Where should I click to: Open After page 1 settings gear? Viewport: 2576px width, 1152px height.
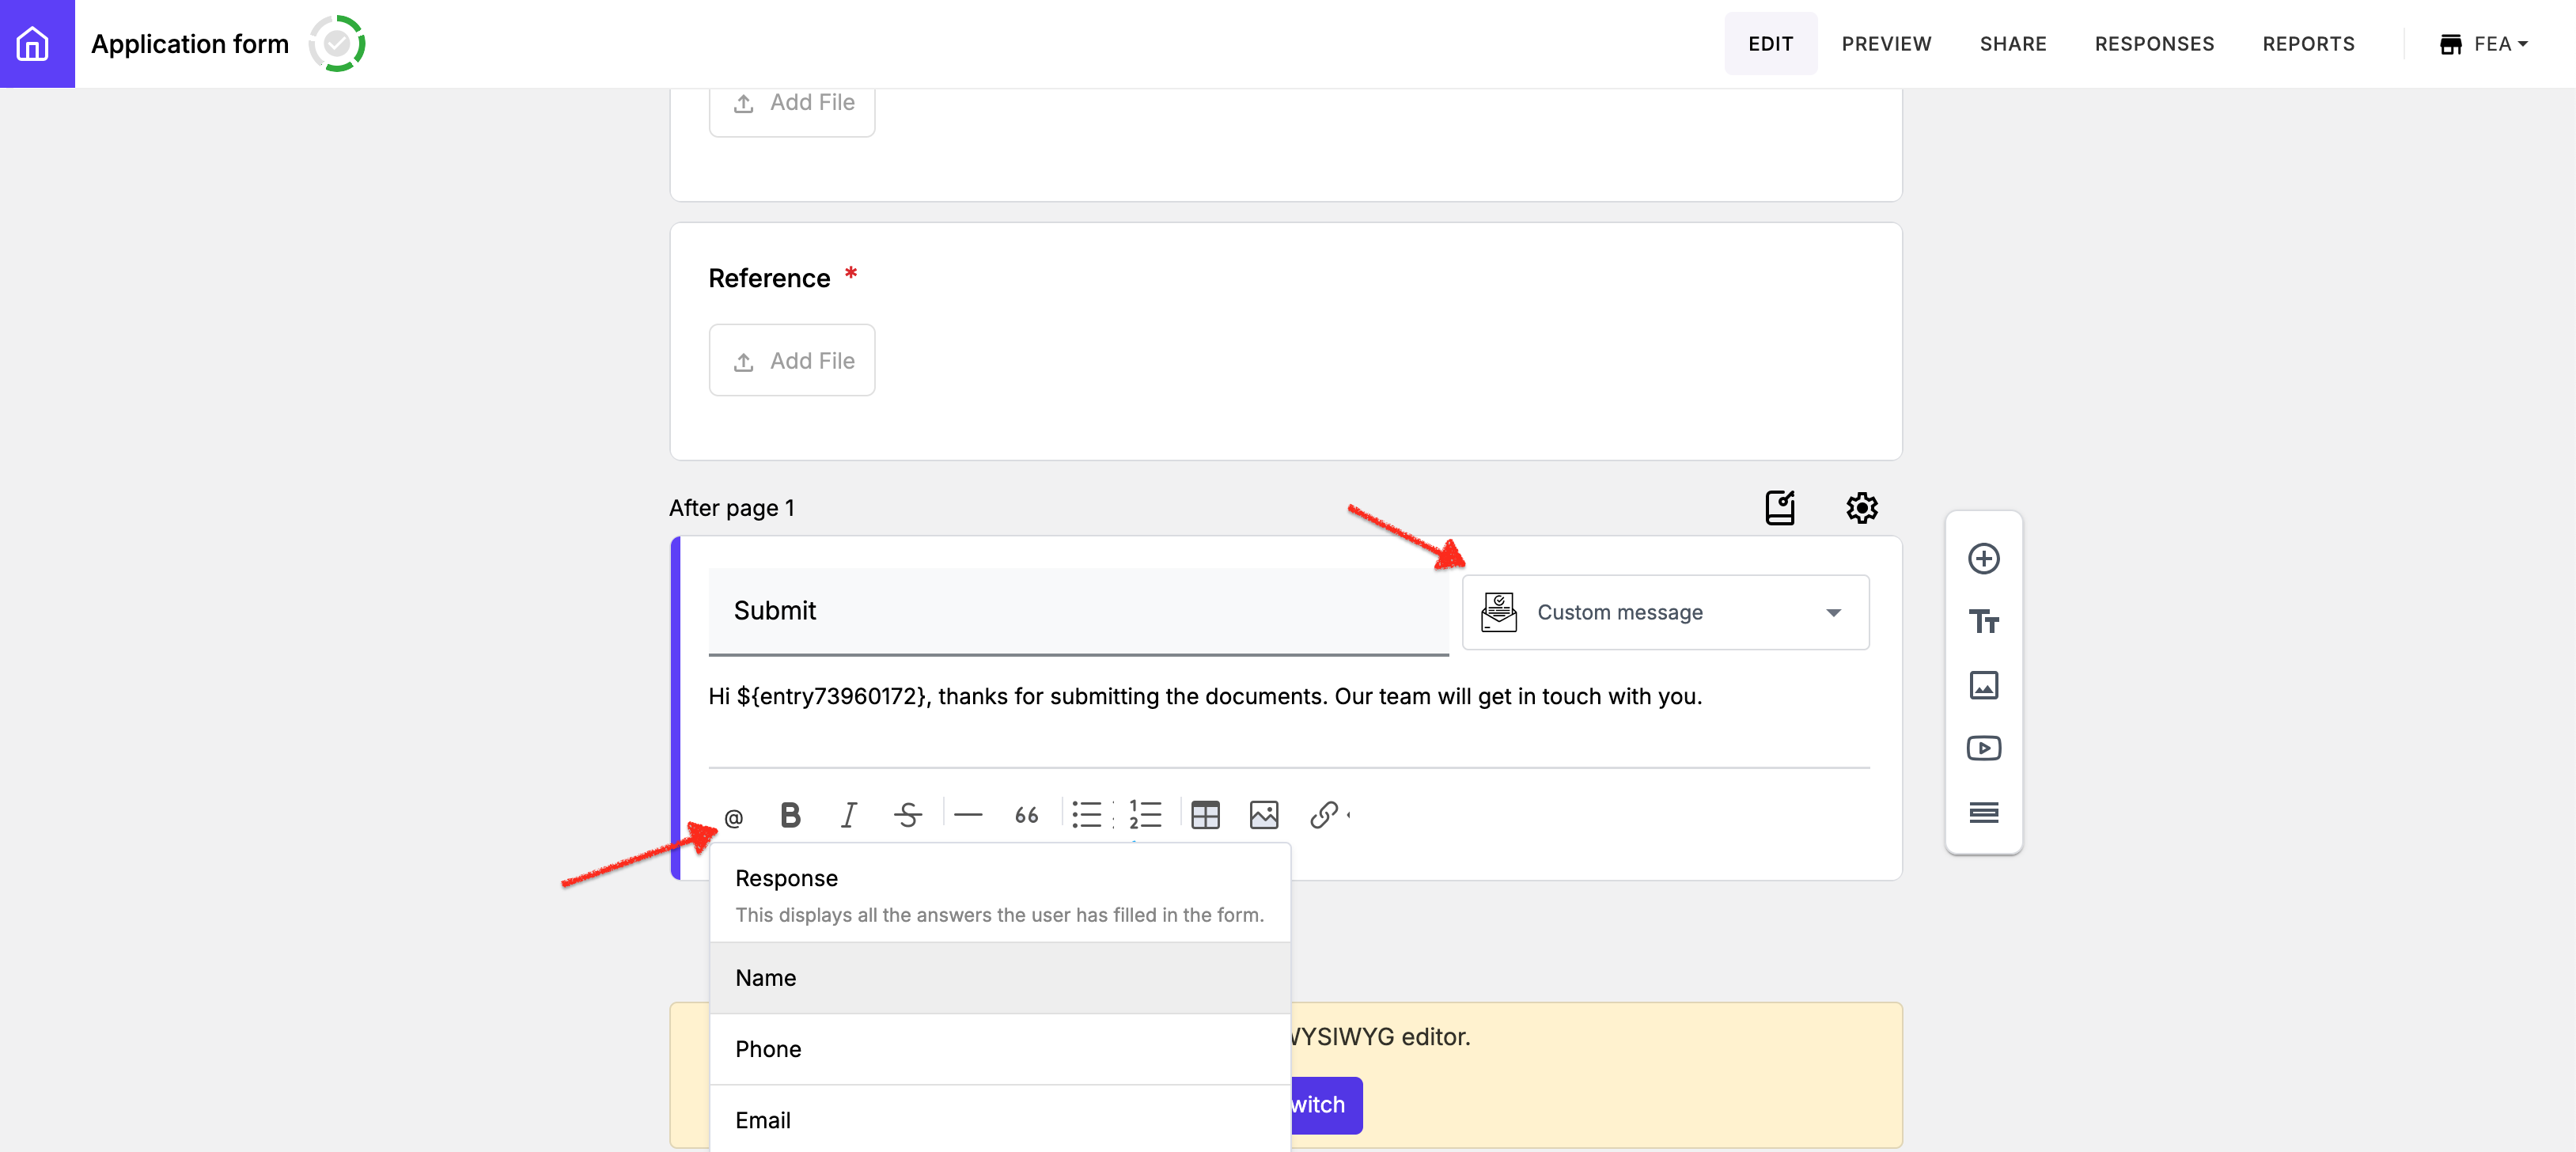tap(1862, 507)
